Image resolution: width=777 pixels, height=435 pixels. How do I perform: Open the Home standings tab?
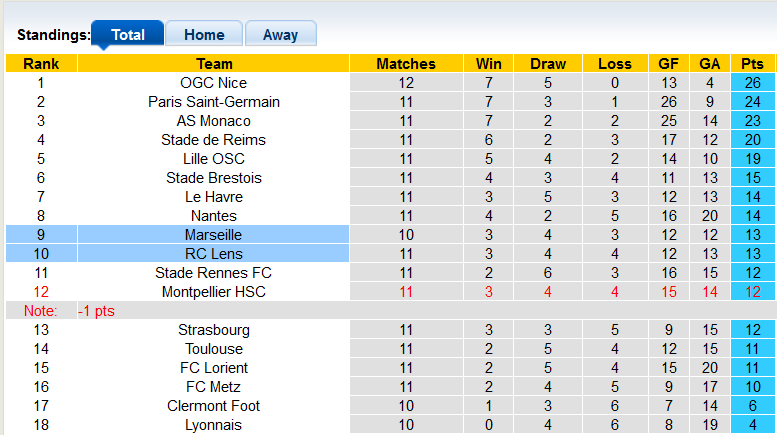(203, 35)
